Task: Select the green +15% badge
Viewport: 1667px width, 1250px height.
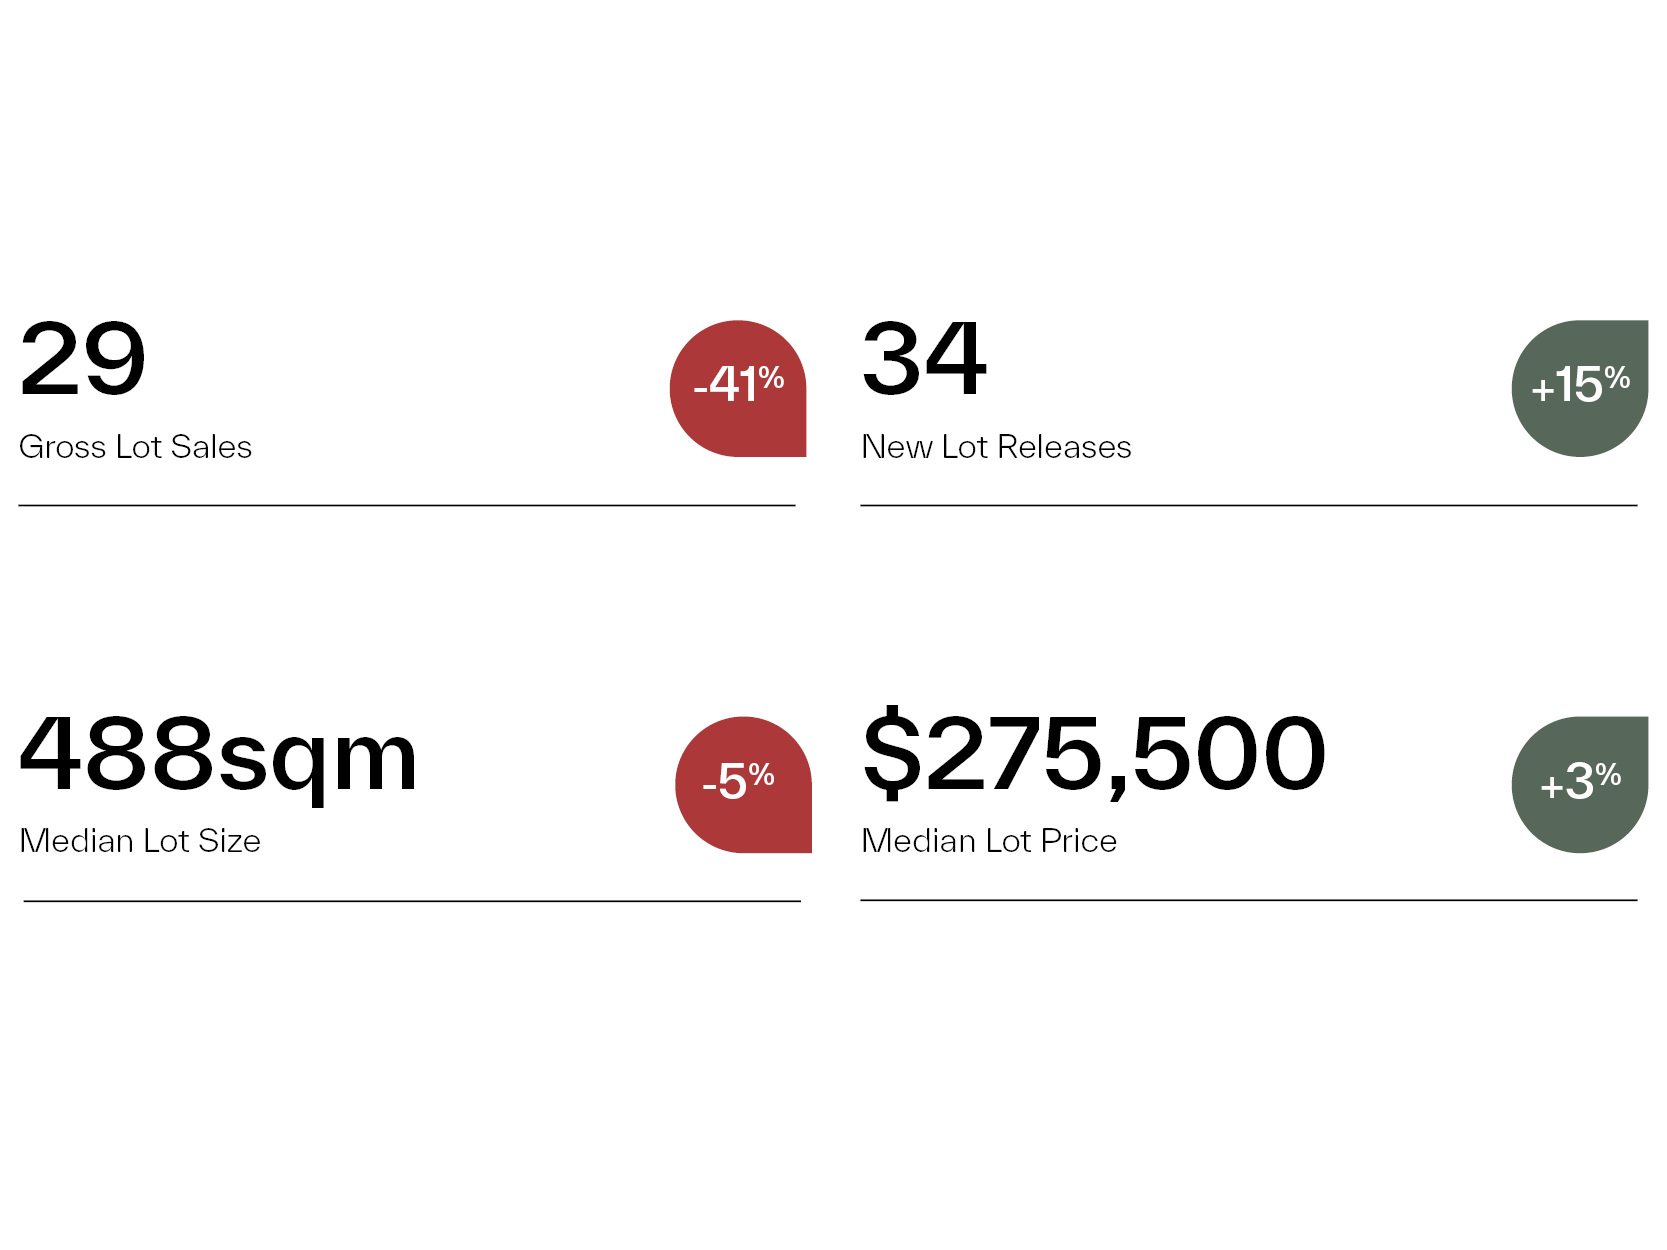Action: coord(1580,388)
